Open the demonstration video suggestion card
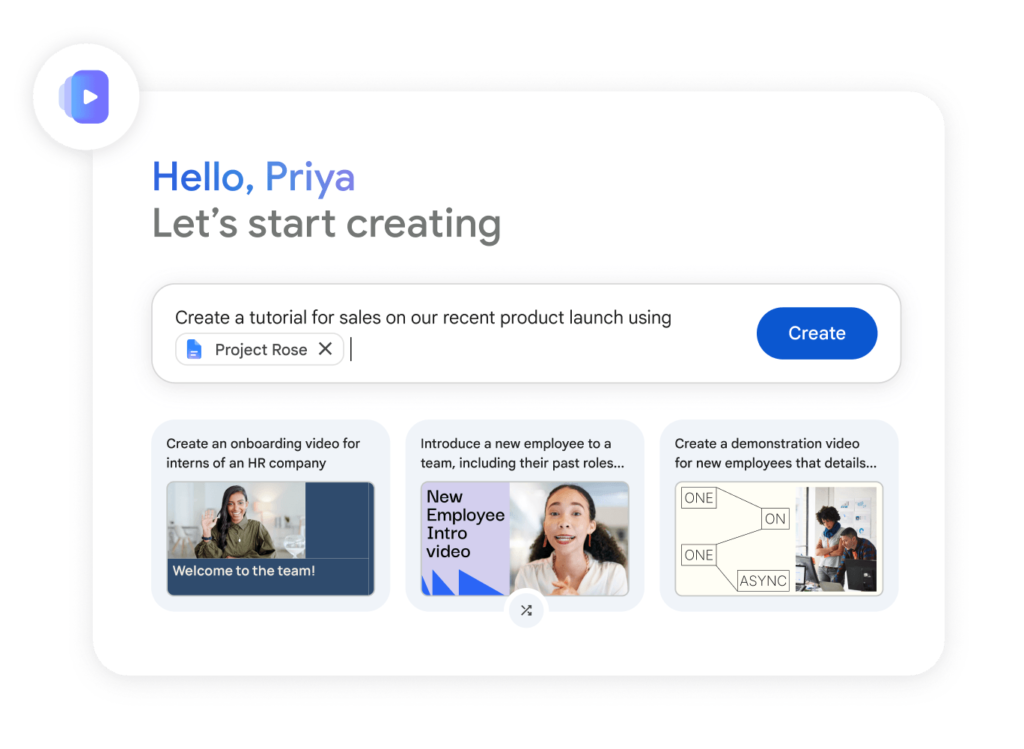The height and width of the screenshot is (749, 1024). point(779,515)
